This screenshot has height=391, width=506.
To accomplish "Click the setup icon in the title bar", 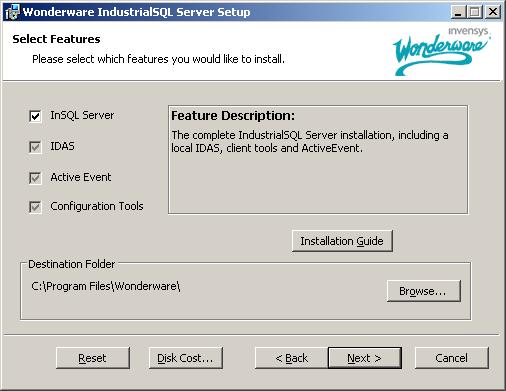I will point(12,12).
